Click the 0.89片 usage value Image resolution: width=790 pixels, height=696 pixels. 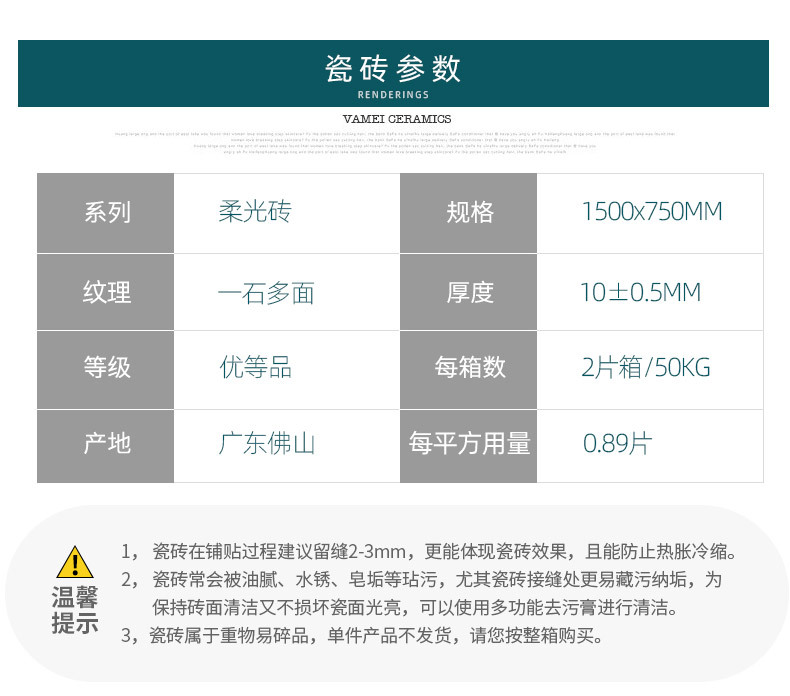(x=617, y=444)
